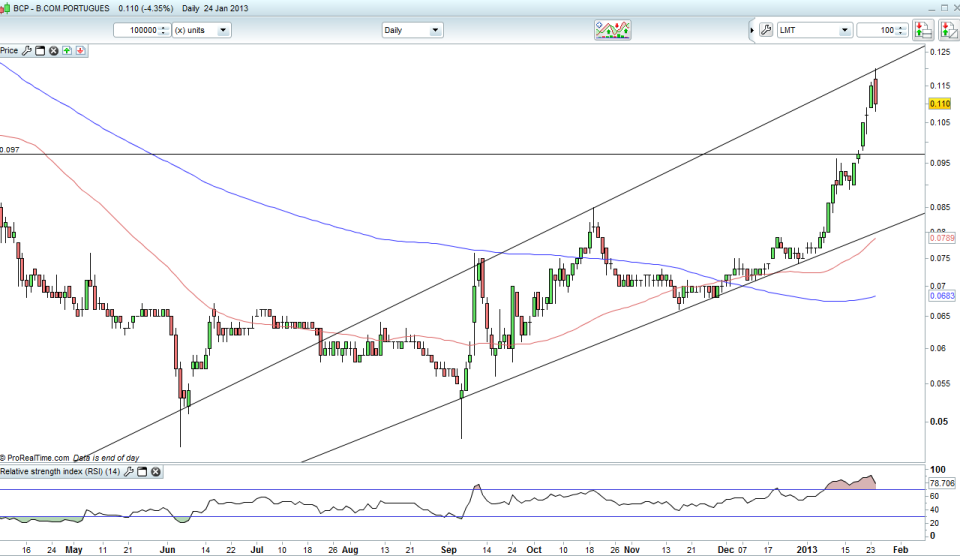960x556 pixels.
Task: Open Price panel settings wrench
Action: (26, 51)
